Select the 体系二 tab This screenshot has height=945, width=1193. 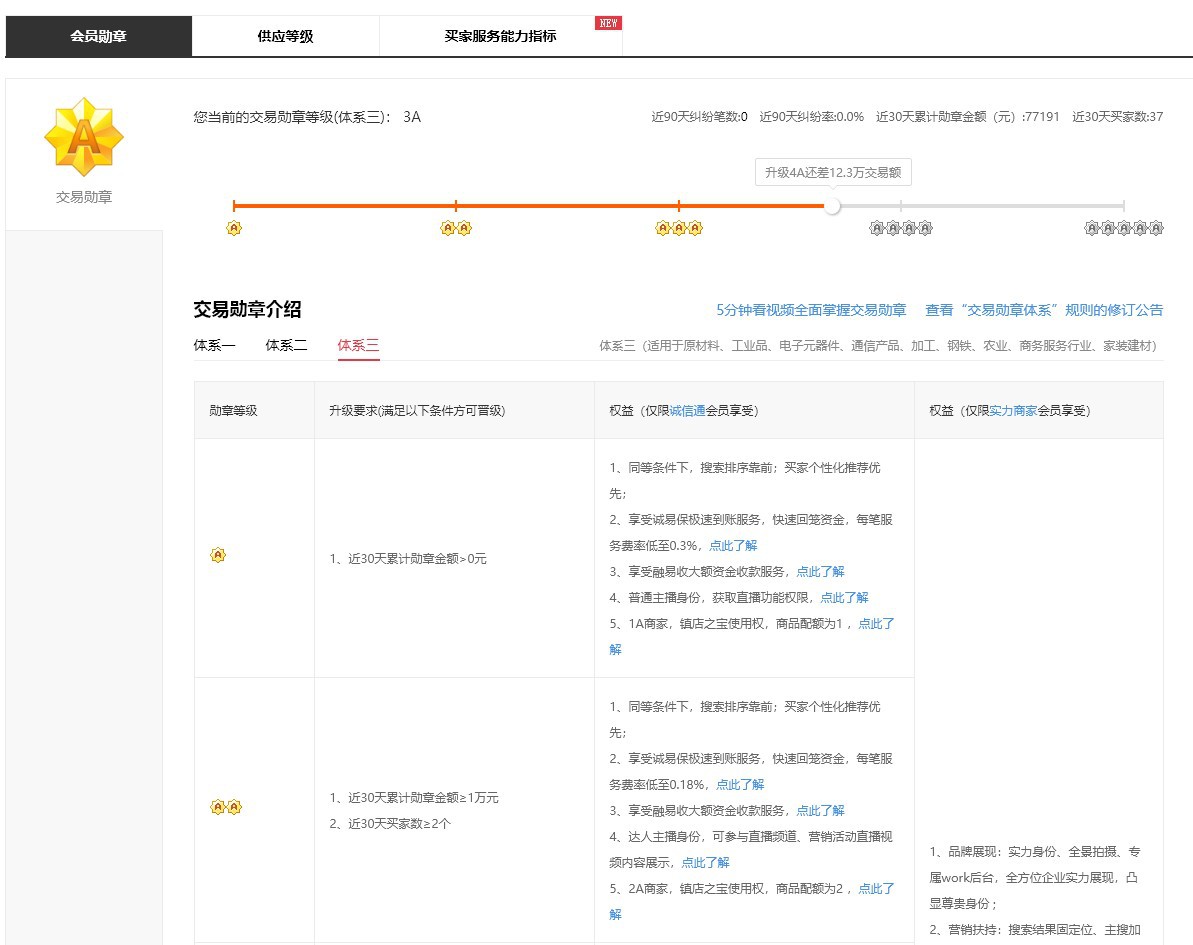tap(286, 345)
